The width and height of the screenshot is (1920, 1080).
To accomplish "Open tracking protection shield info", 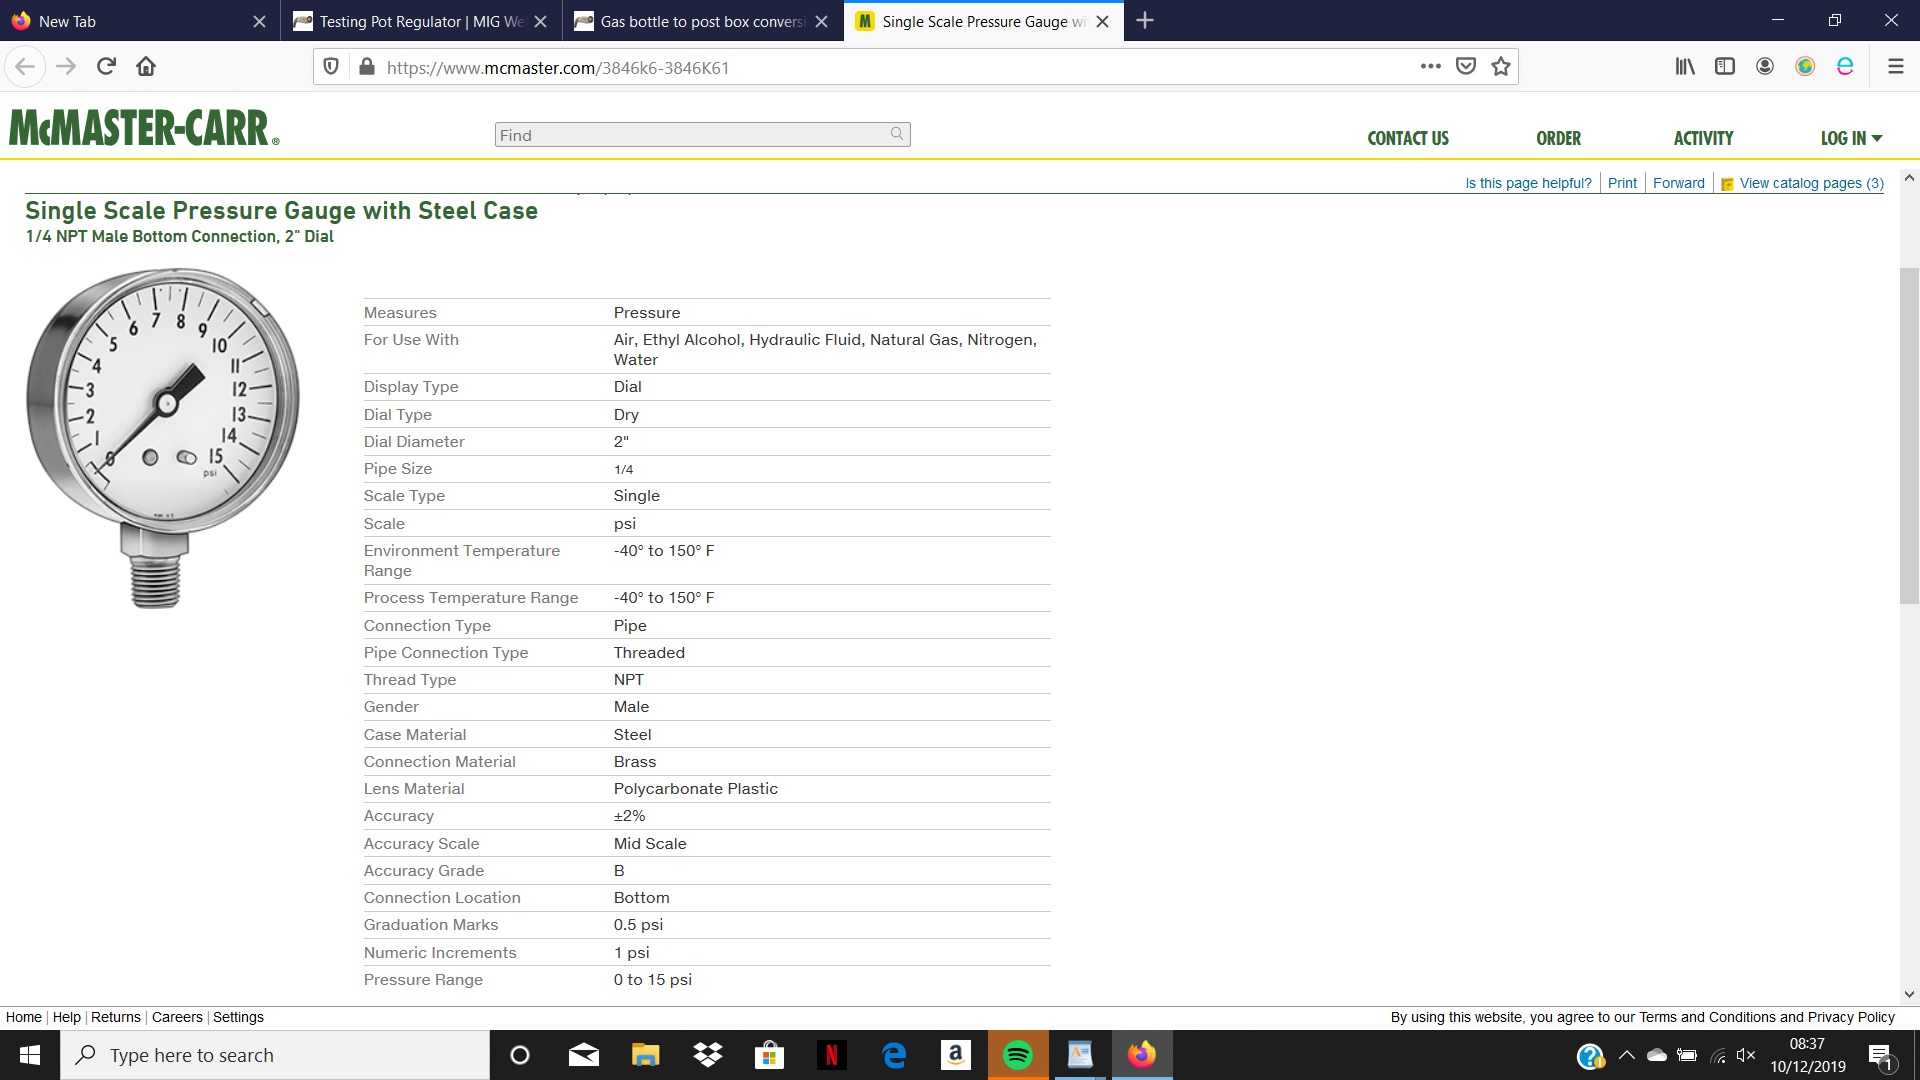I will pyautogui.click(x=331, y=67).
